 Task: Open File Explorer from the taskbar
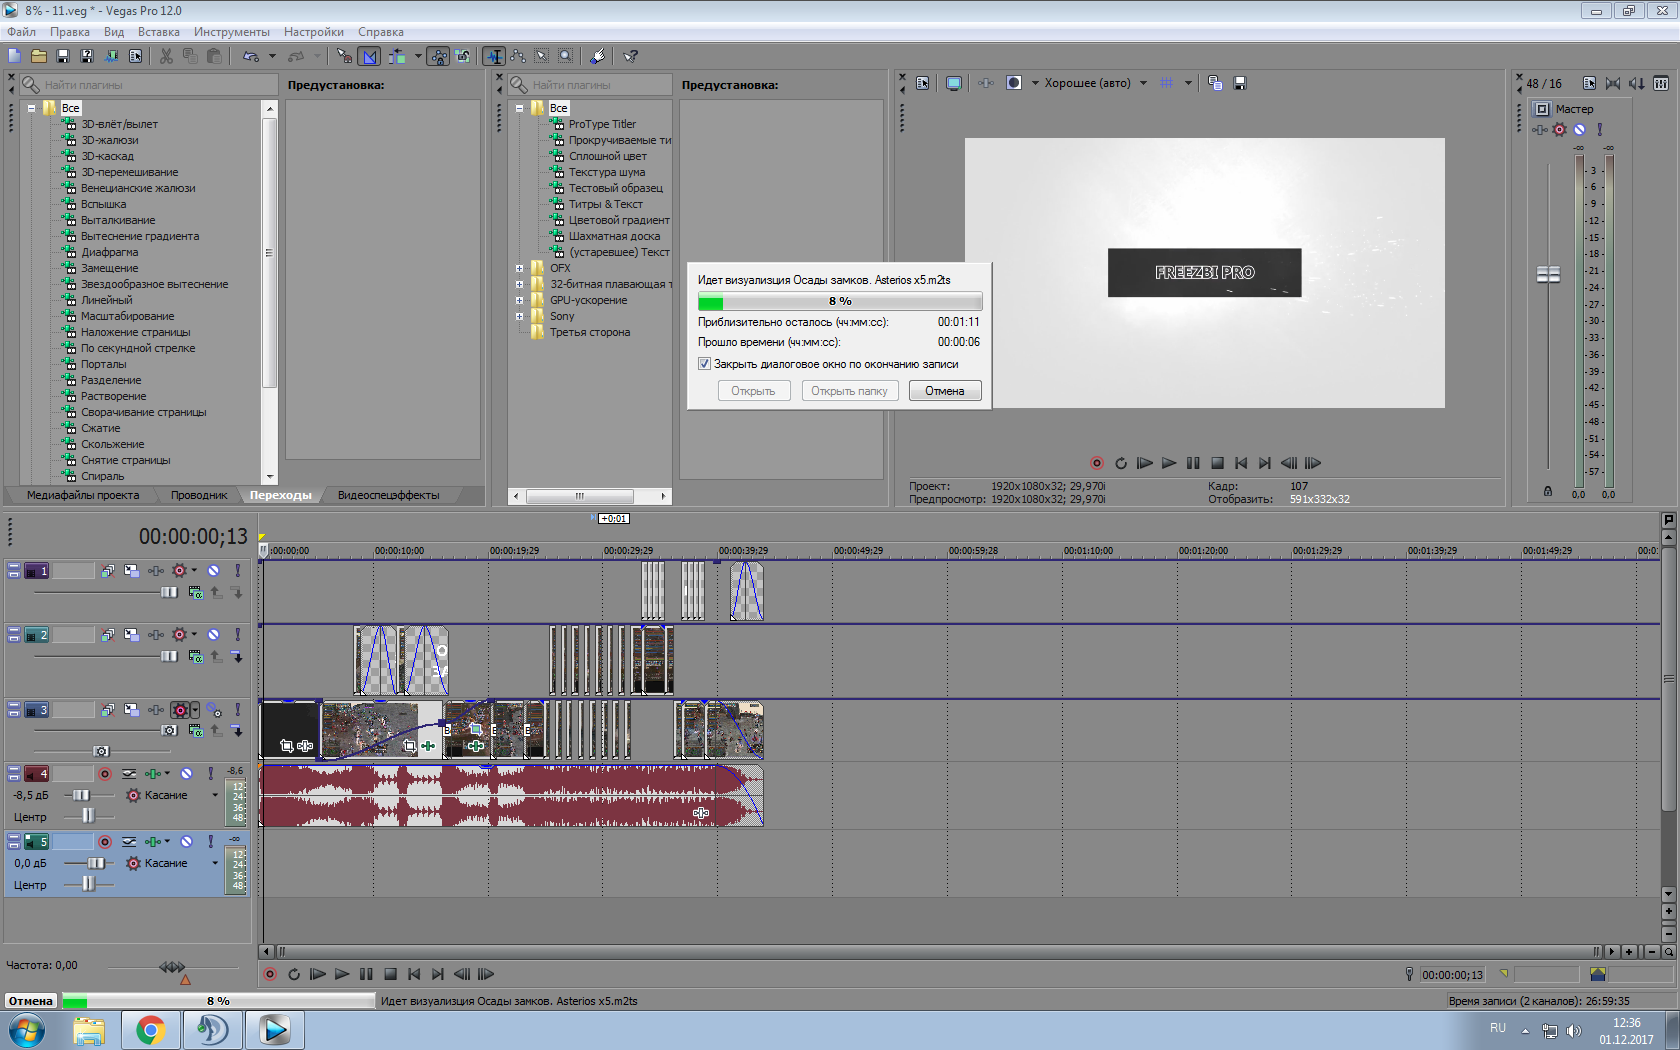tap(89, 1030)
